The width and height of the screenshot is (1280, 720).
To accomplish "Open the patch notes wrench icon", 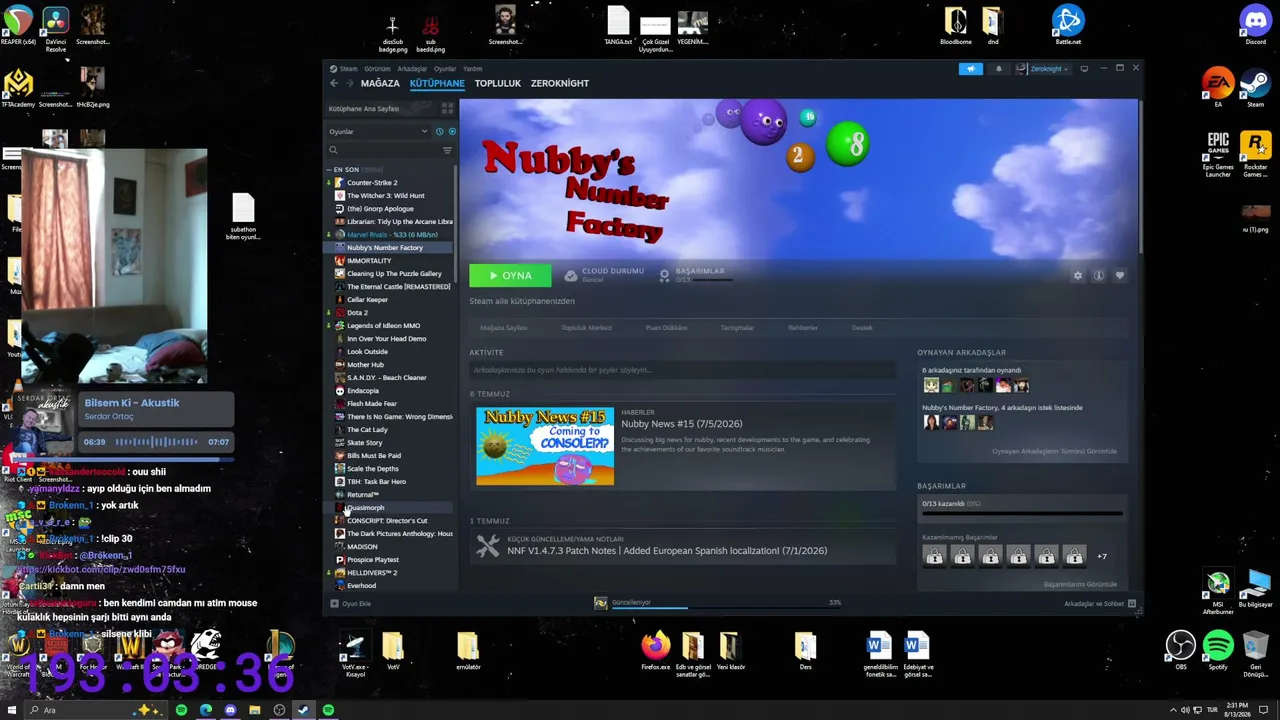I will [488, 546].
